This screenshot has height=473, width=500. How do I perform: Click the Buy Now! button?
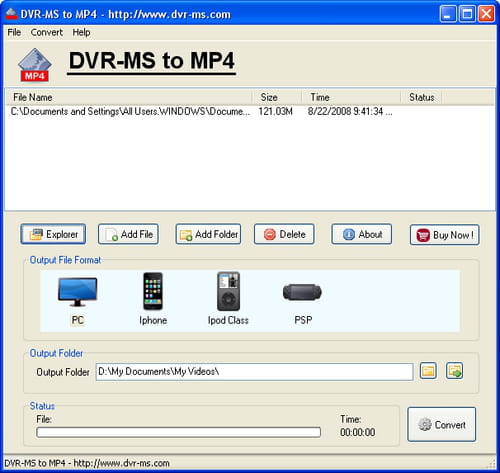click(445, 235)
